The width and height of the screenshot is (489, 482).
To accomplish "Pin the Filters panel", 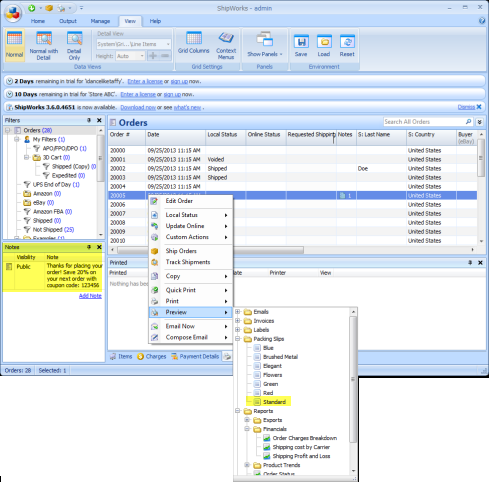I will (89, 120).
